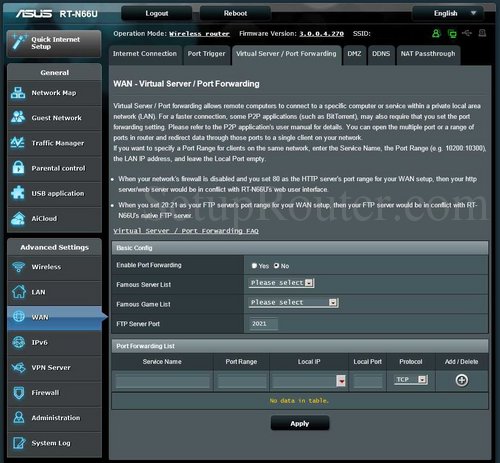Click the add port forwarding rule plus icon
Screen dimensions: 500x463
(462, 380)
